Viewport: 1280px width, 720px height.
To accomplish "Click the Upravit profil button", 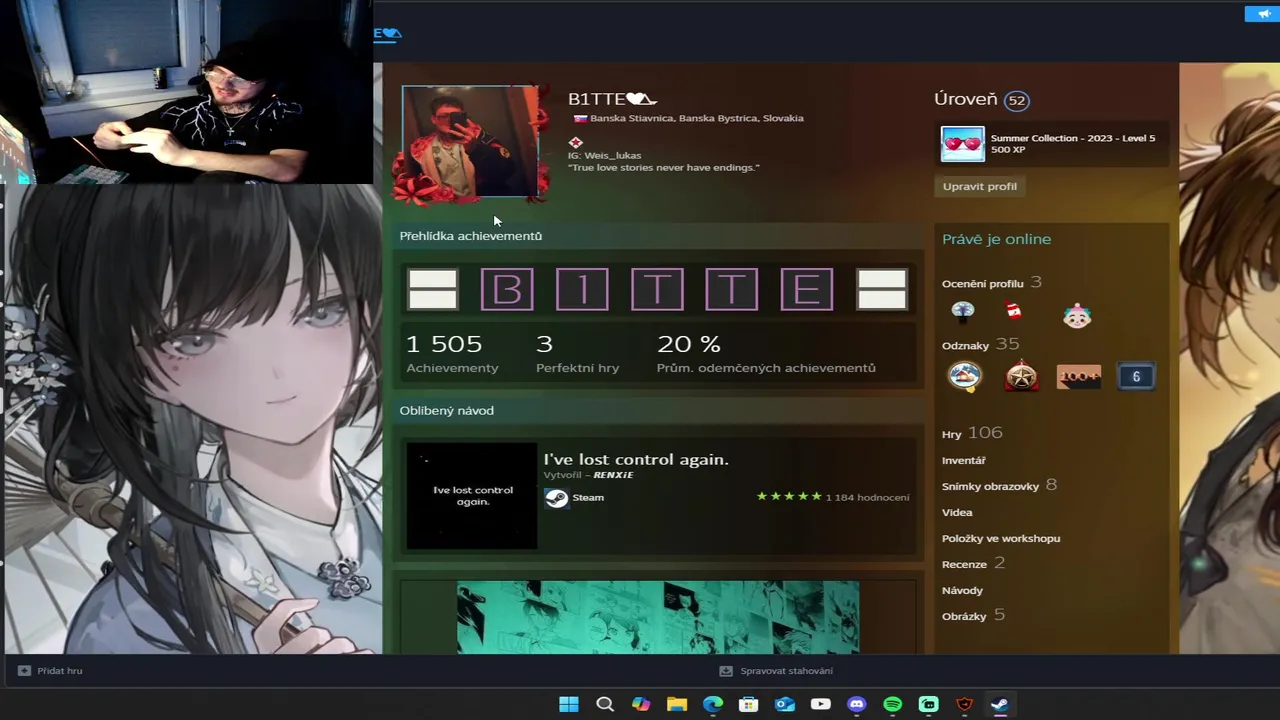I will point(980,186).
